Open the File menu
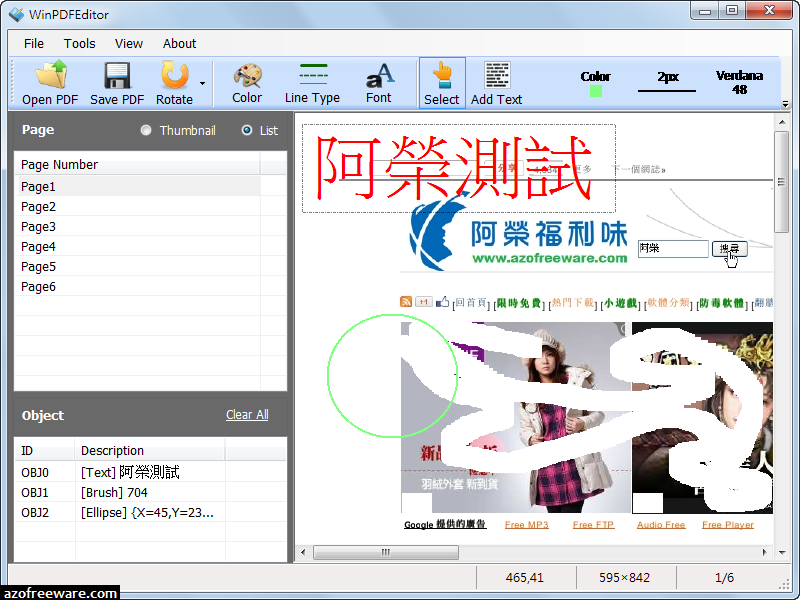The width and height of the screenshot is (800, 600). (34, 44)
